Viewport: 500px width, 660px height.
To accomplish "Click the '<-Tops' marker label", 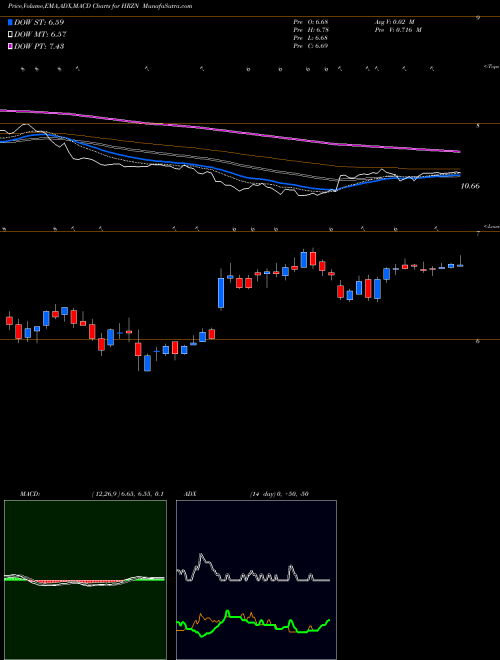I will tap(492, 67).
